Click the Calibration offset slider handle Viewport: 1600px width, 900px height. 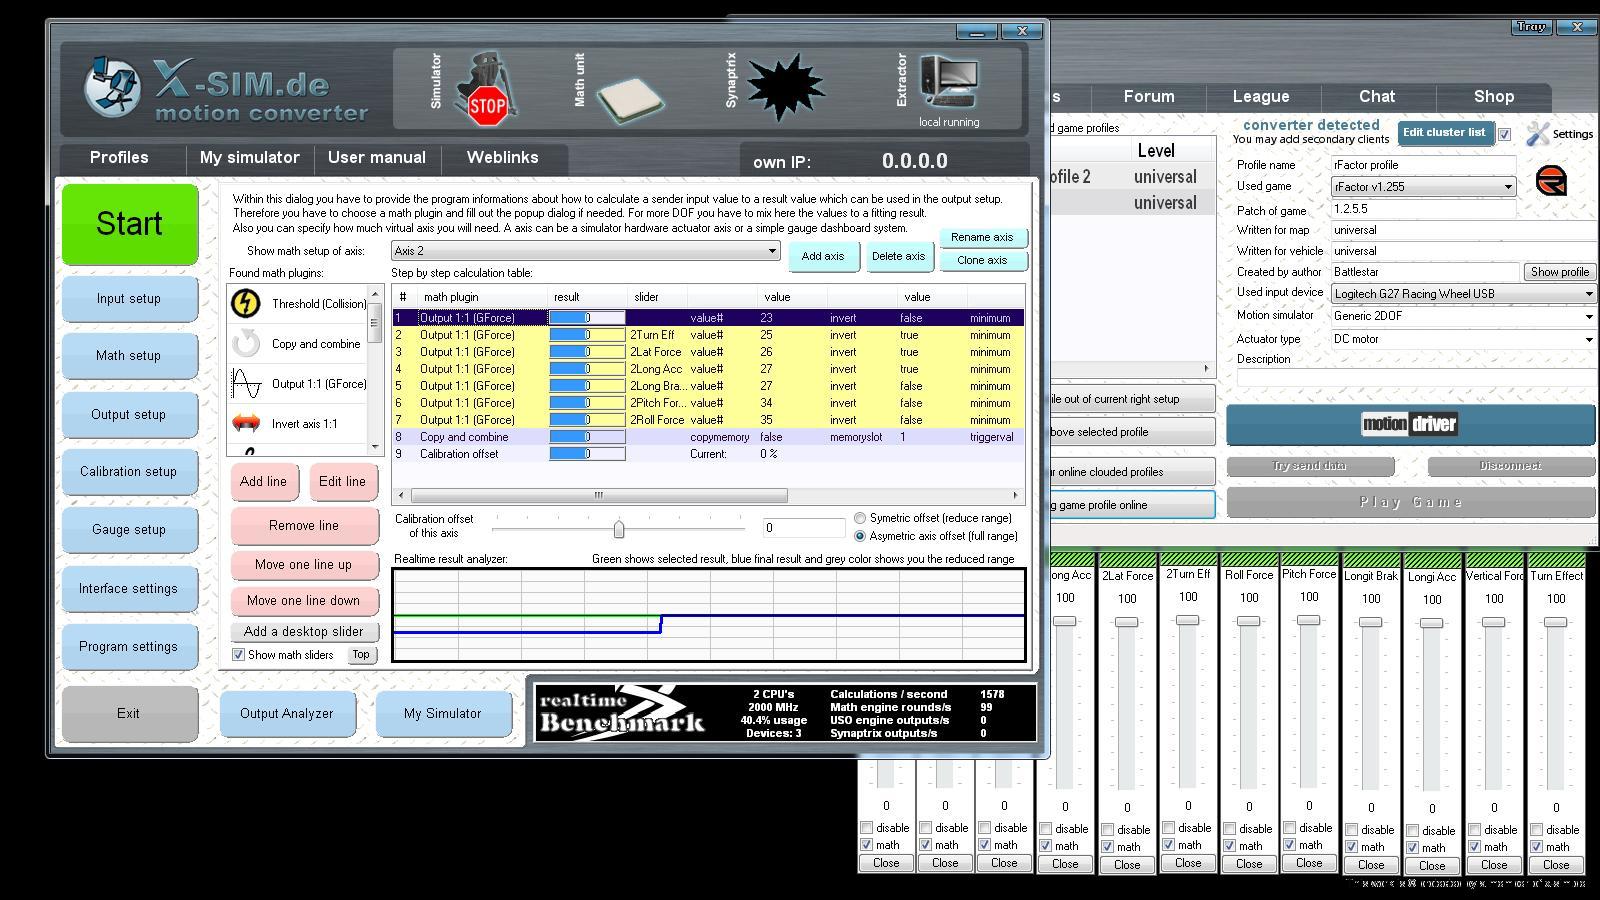619,529
